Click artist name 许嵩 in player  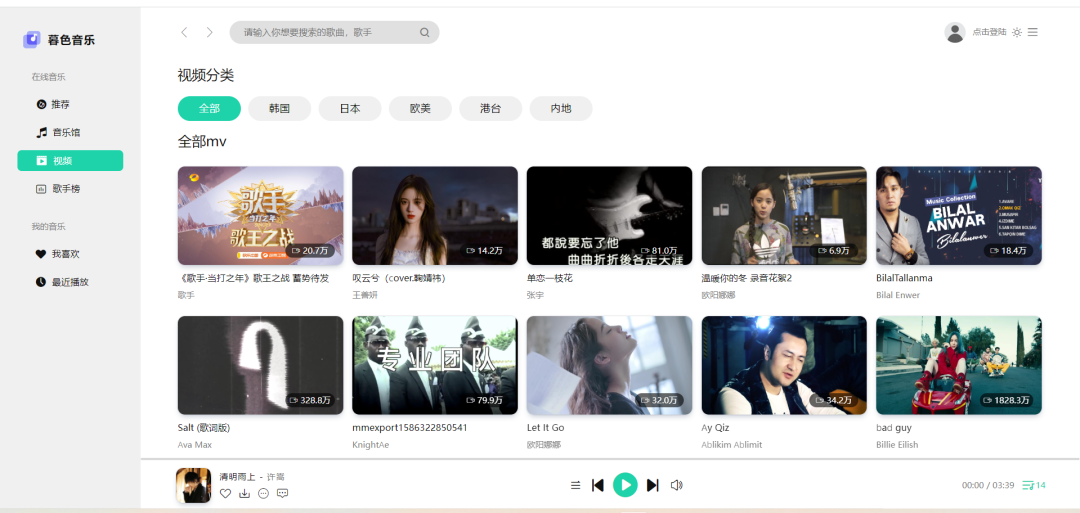[276, 477]
